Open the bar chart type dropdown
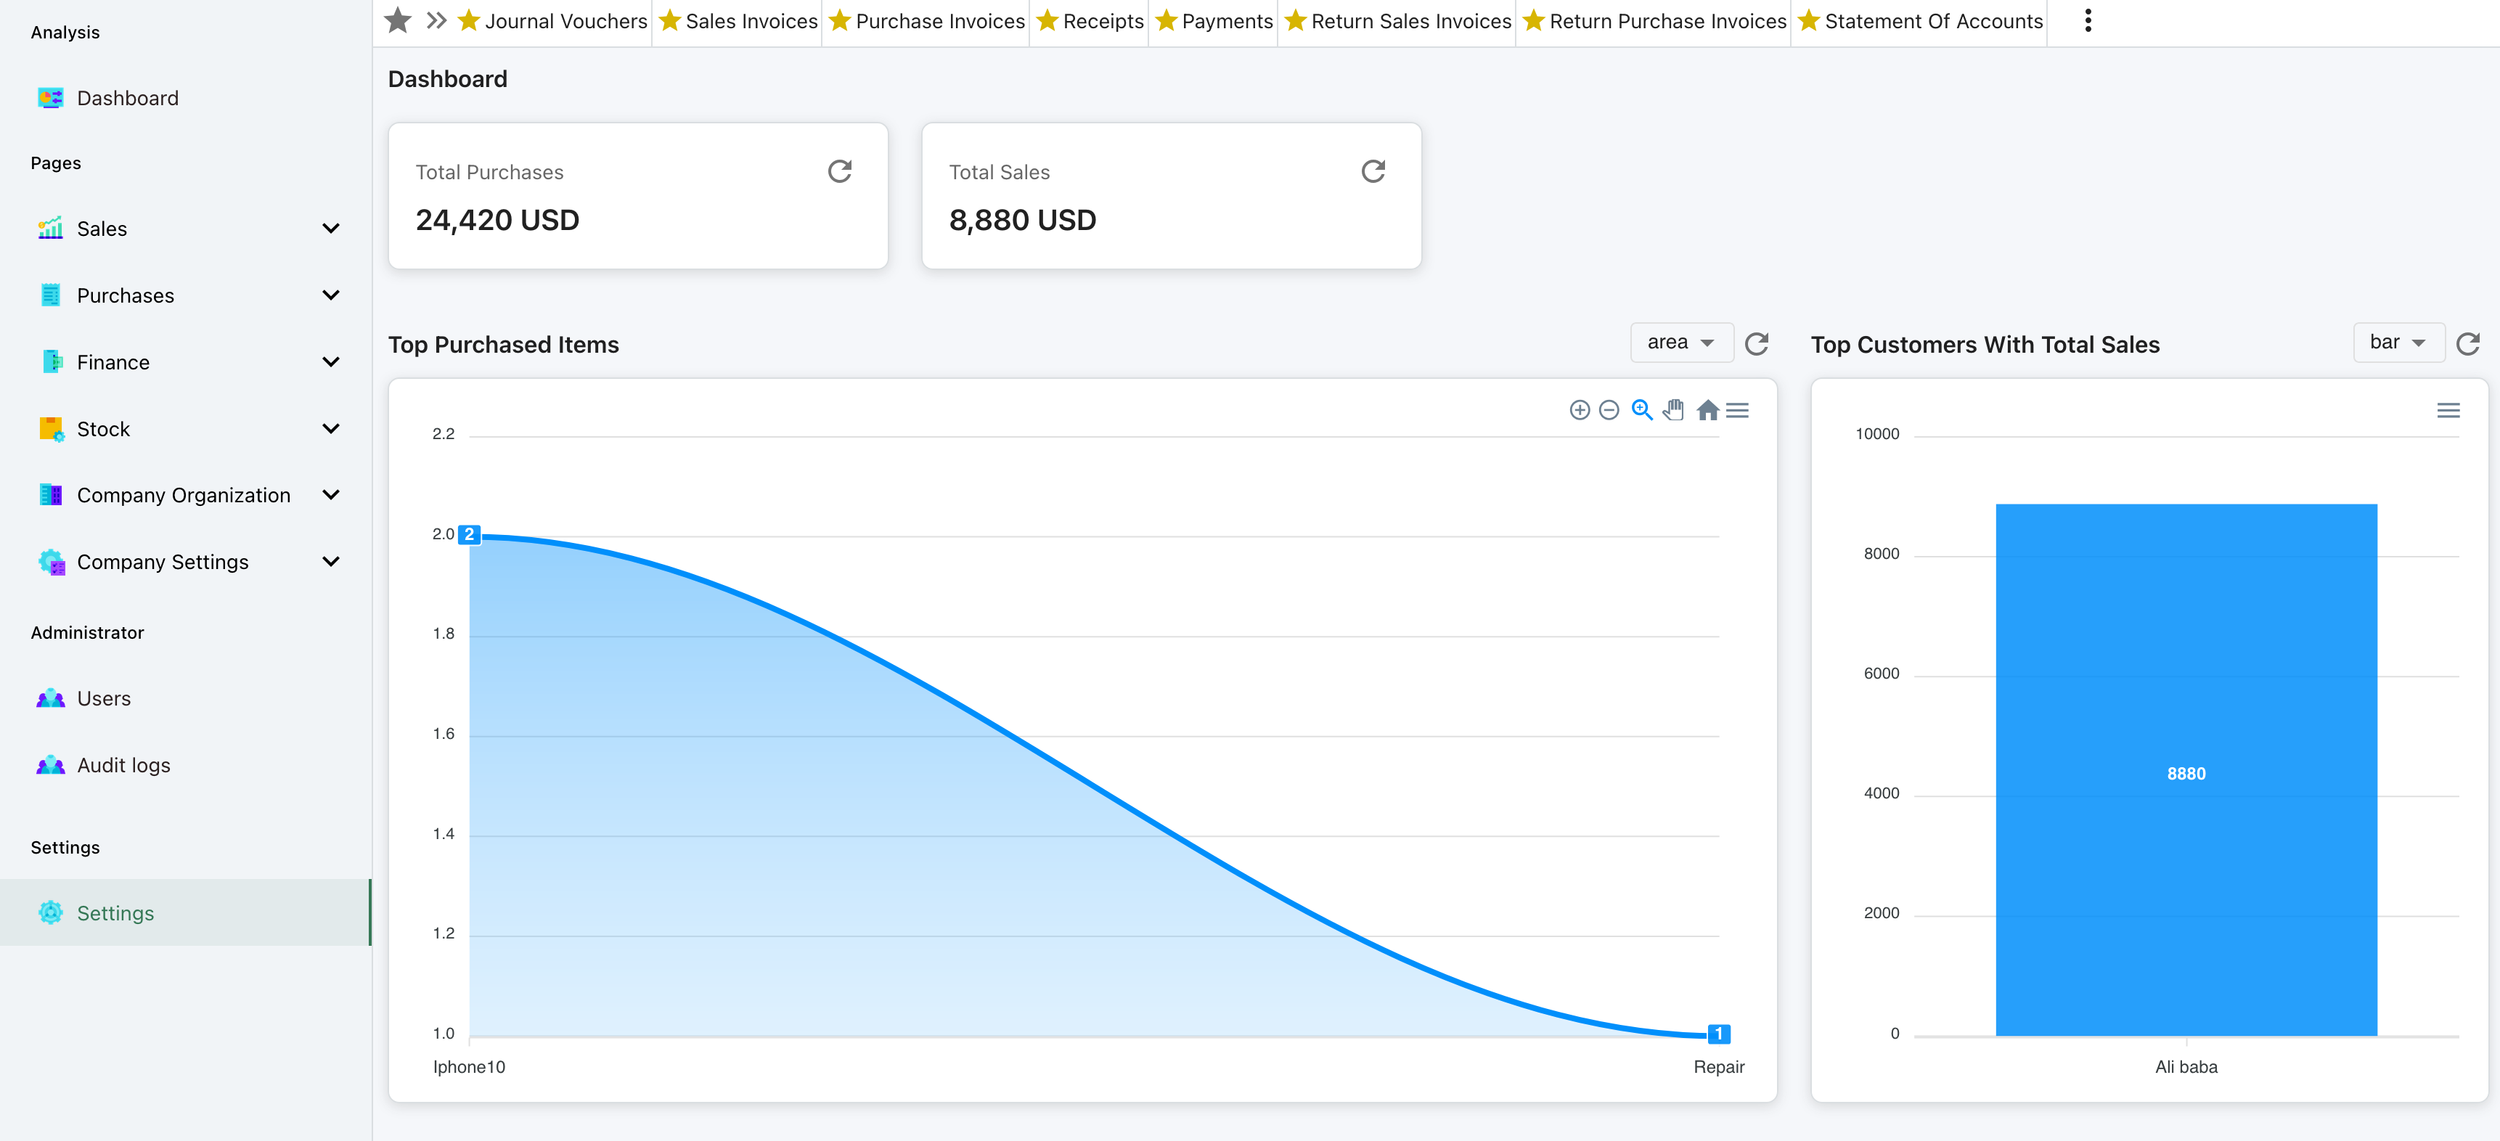 pos(2397,342)
